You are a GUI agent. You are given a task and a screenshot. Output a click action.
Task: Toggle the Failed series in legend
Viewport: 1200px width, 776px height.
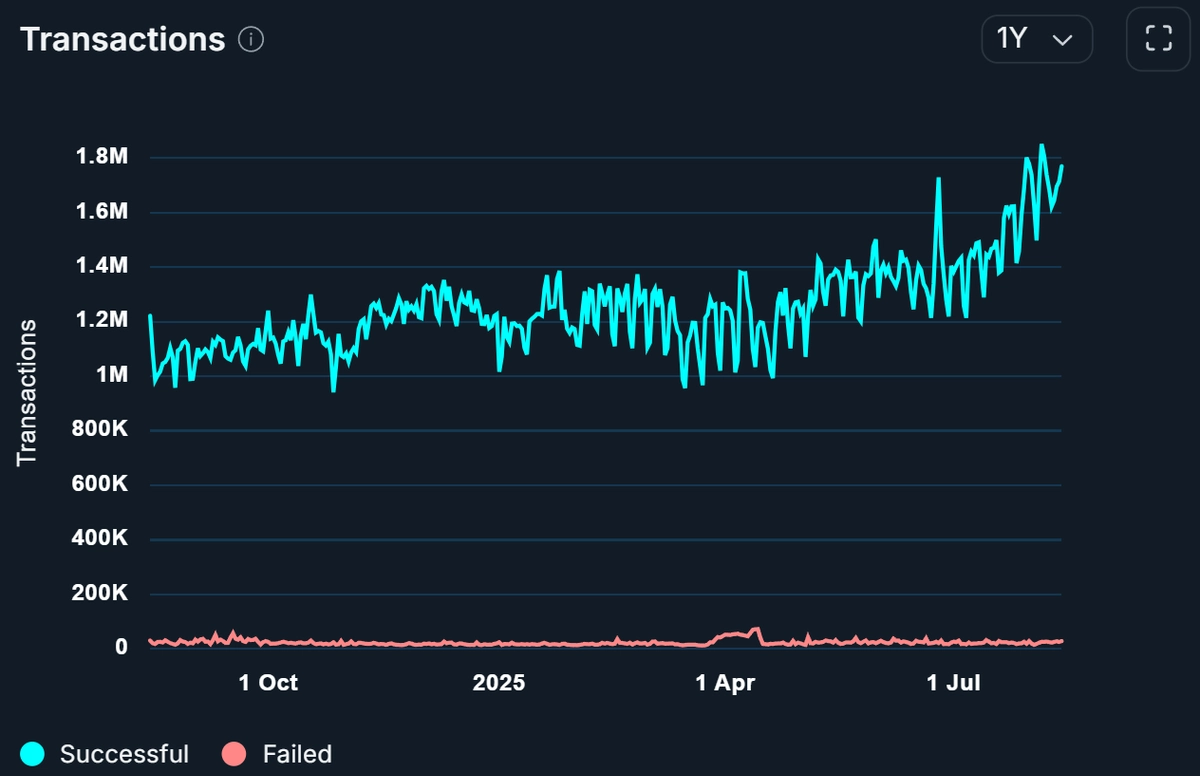277,754
